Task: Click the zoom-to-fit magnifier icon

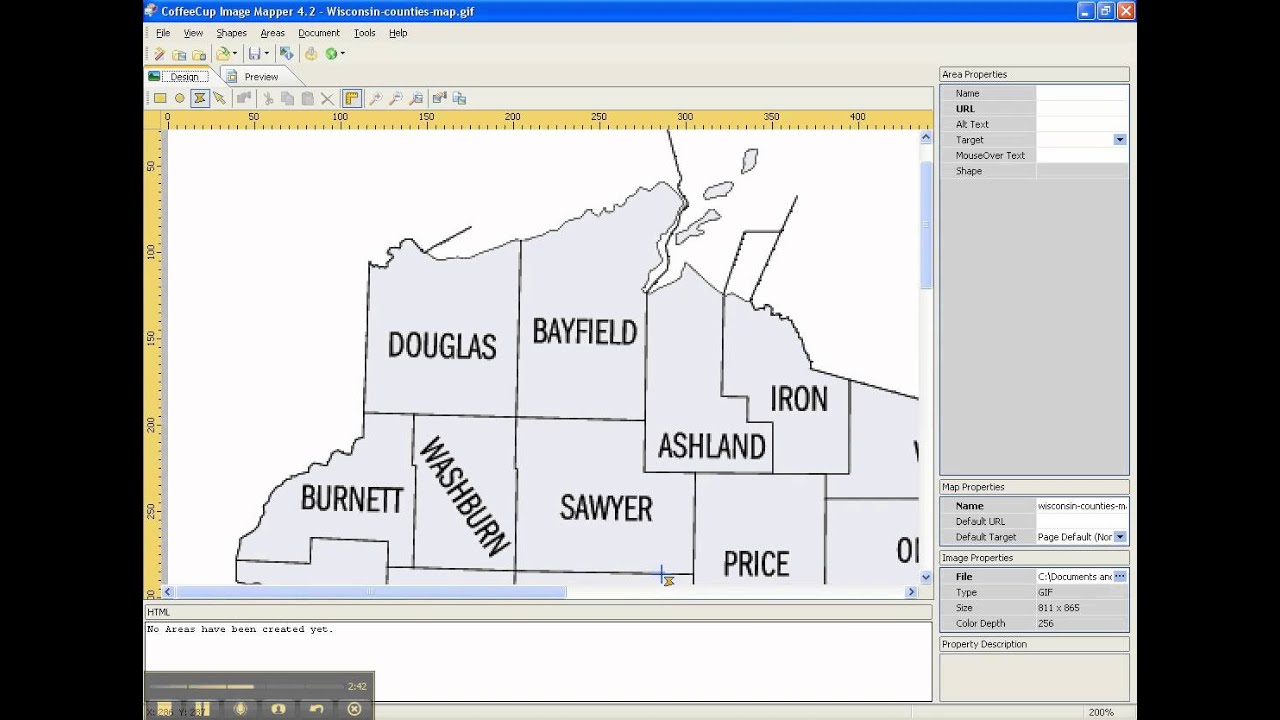Action: pyautogui.click(x=416, y=98)
